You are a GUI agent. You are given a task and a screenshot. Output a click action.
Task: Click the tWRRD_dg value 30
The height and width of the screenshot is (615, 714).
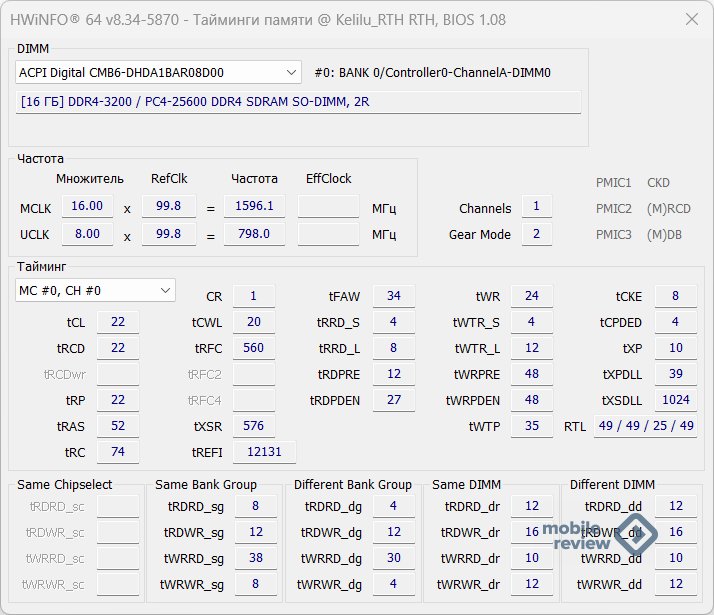click(x=394, y=559)
